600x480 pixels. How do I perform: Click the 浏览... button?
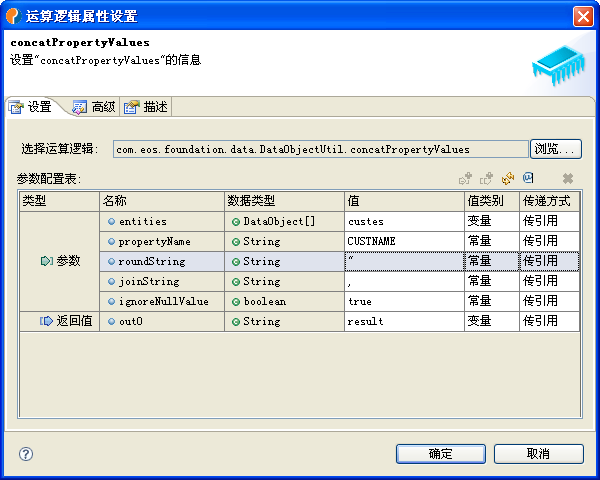555,149
